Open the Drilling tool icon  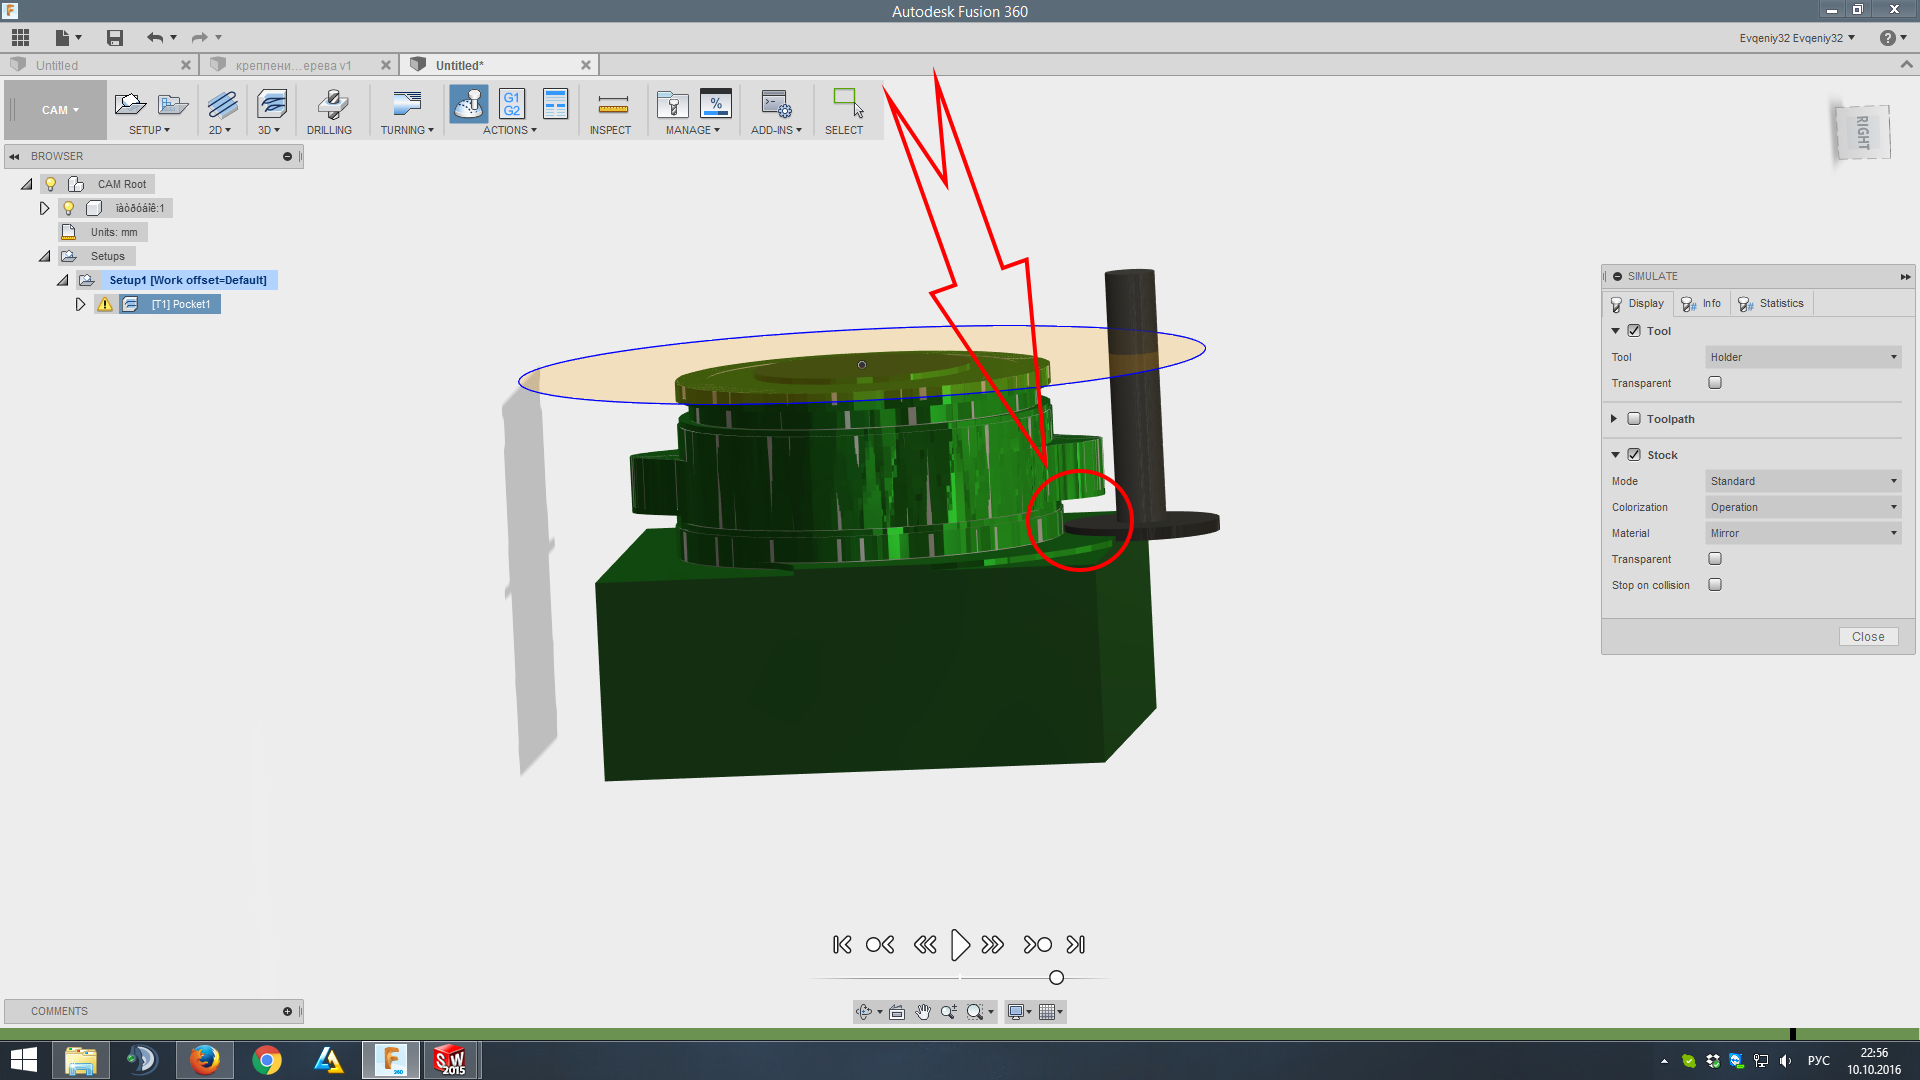331,104
